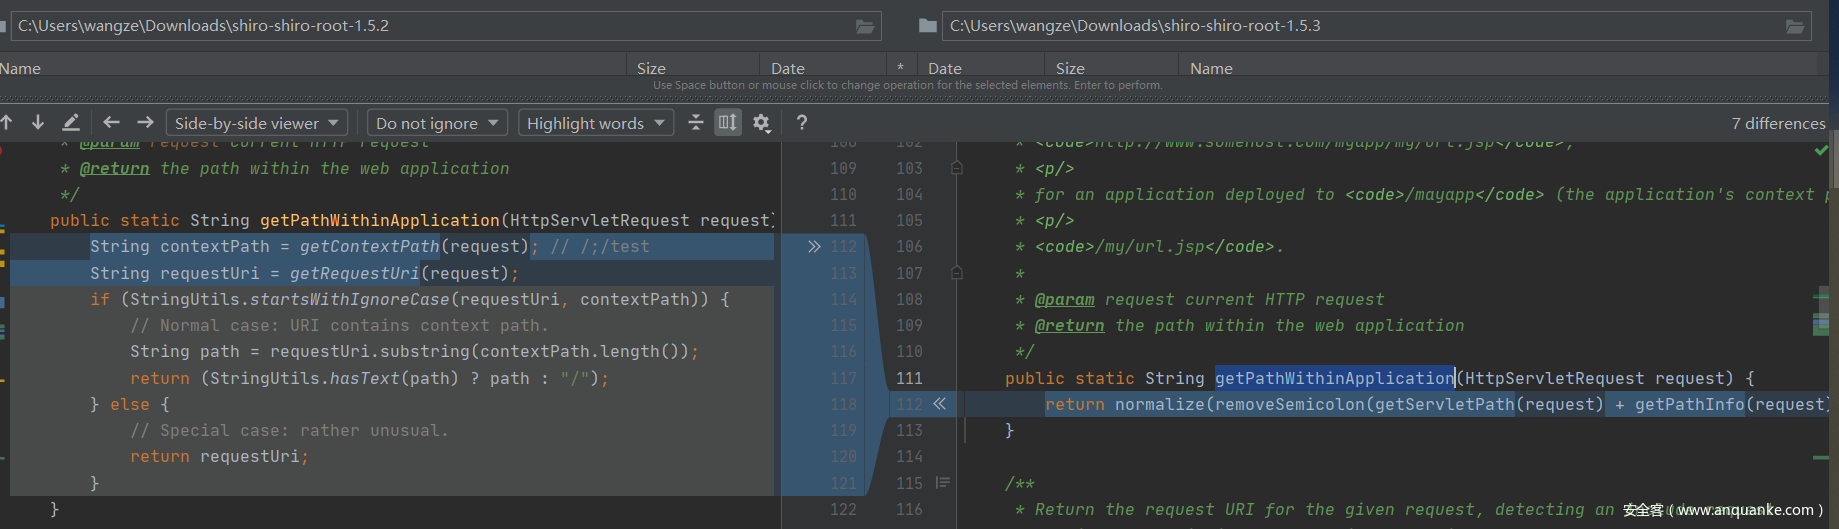Viewport: 1839px width, 529px height.
Task: Jump to next difference with down arrow
Action: 38,123
